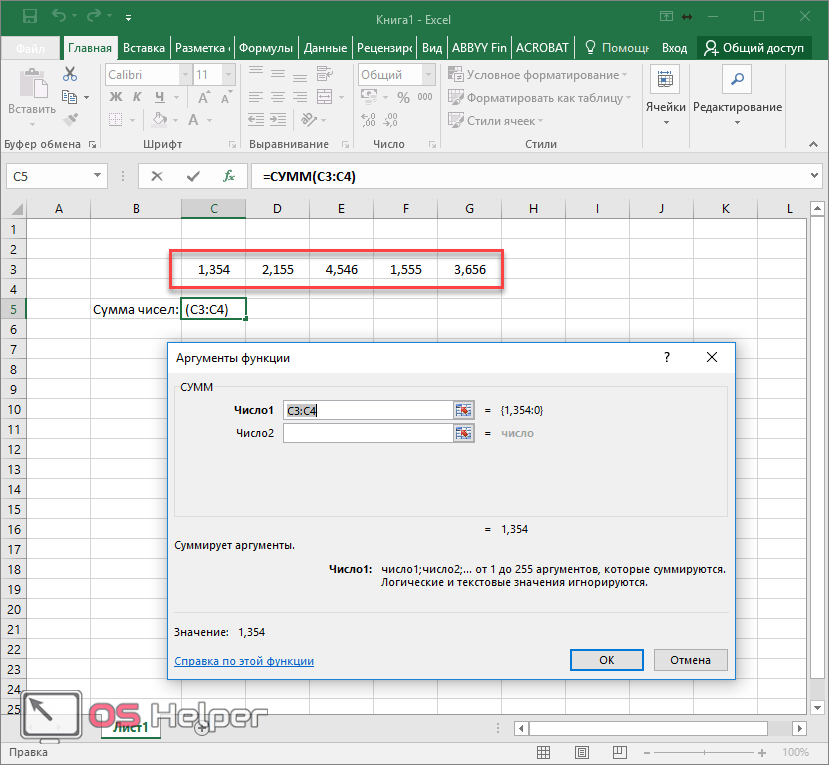The width and height of the screenshot is (829, 765).
Task: Click the Cut scissors icon
Action: coord(70,74)
